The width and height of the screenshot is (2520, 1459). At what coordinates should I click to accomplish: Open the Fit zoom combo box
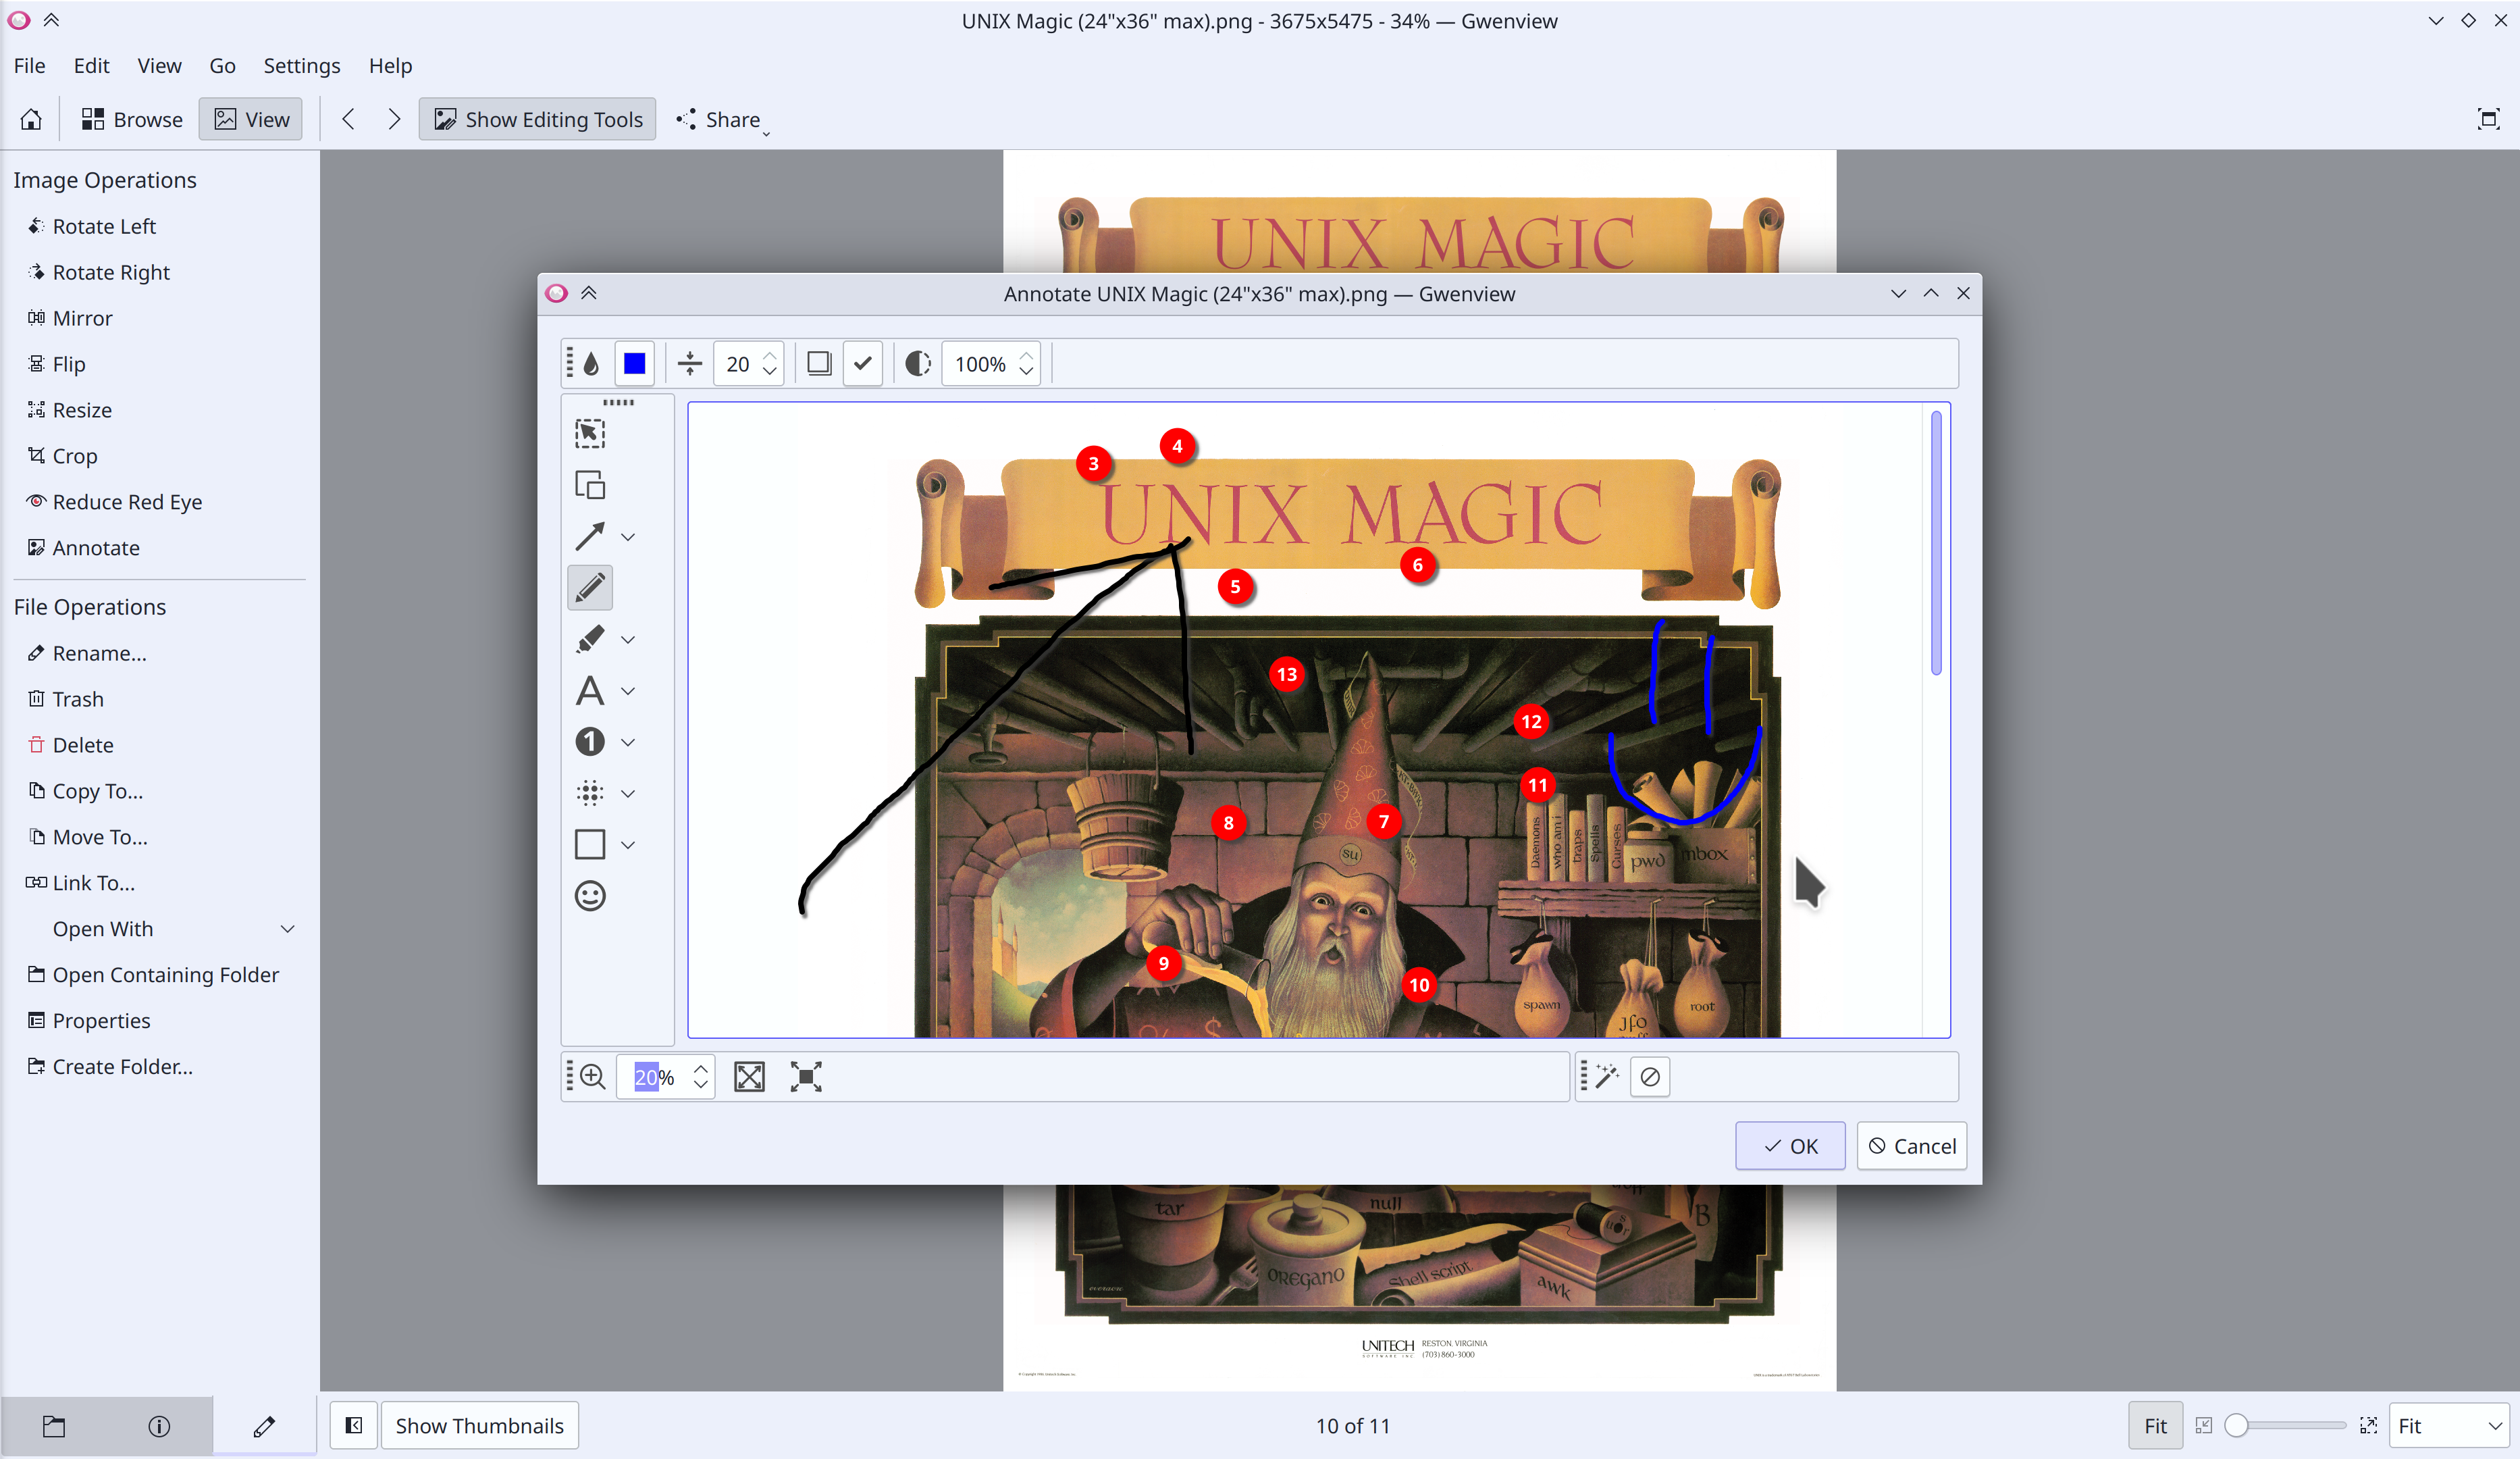pyautogui.click(x=2449, y=1425)
